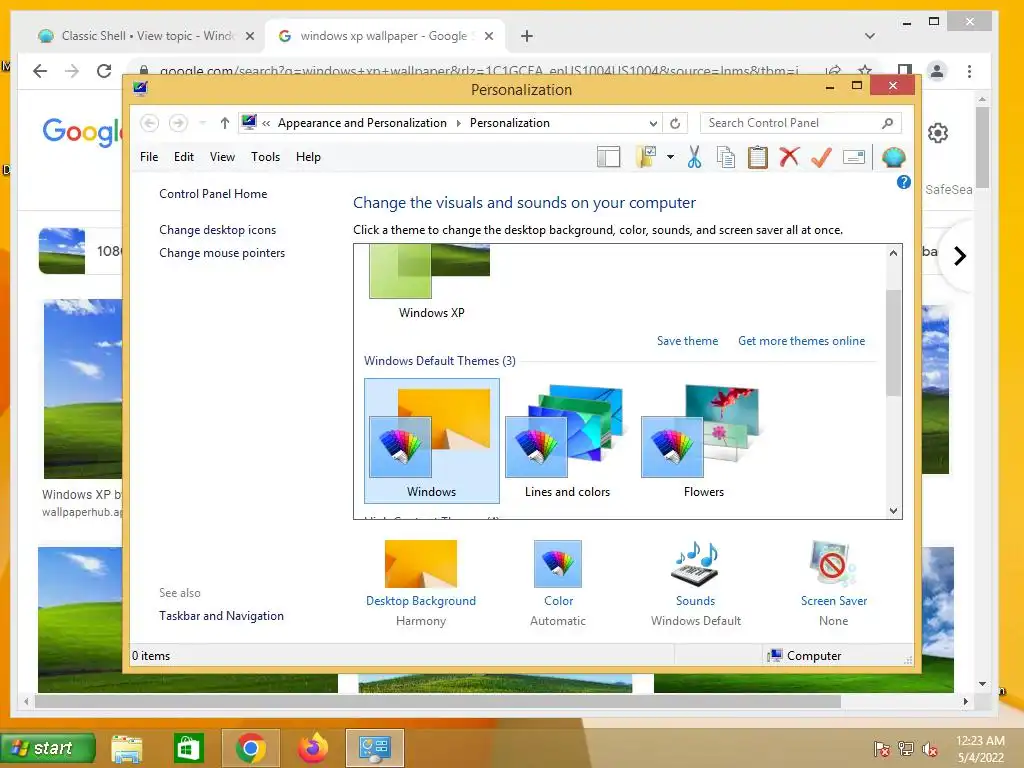Open Change mouse pointers link

pyautogui.click(x=222, y=253)
